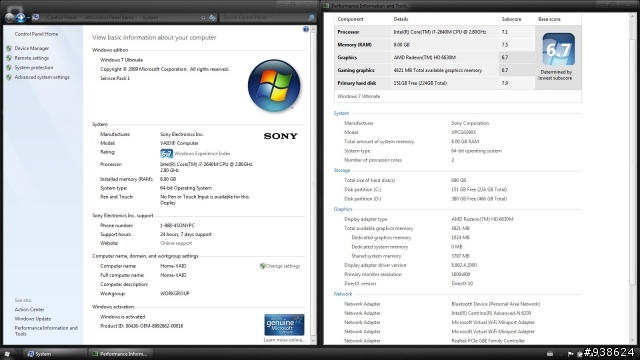Open System protection from the sidebar
Image resolution: width=640 pixels, height=360 pixels.
point(34,67)
